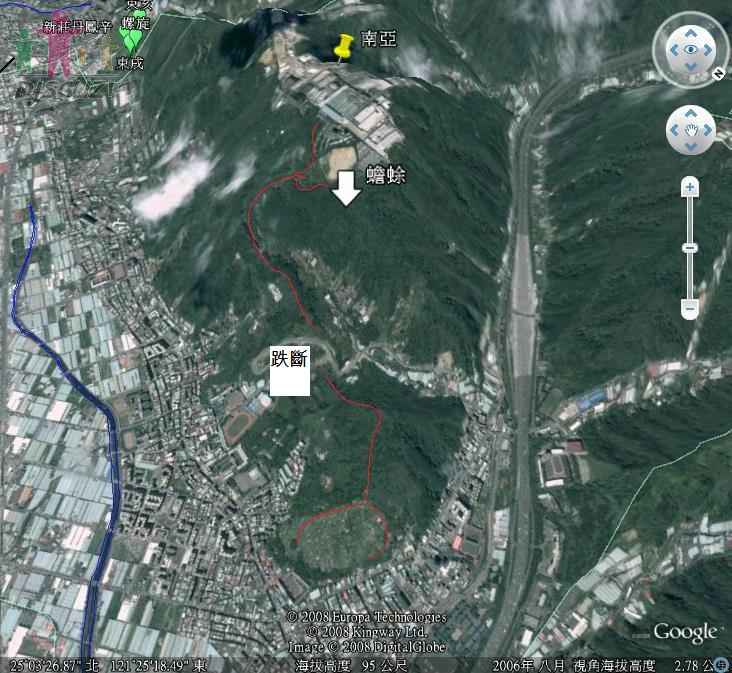The width and height of the screenshot is (732, 673).
Task: Rotate view left with the eye joystick arrow
Action: [x=672, y=50]
